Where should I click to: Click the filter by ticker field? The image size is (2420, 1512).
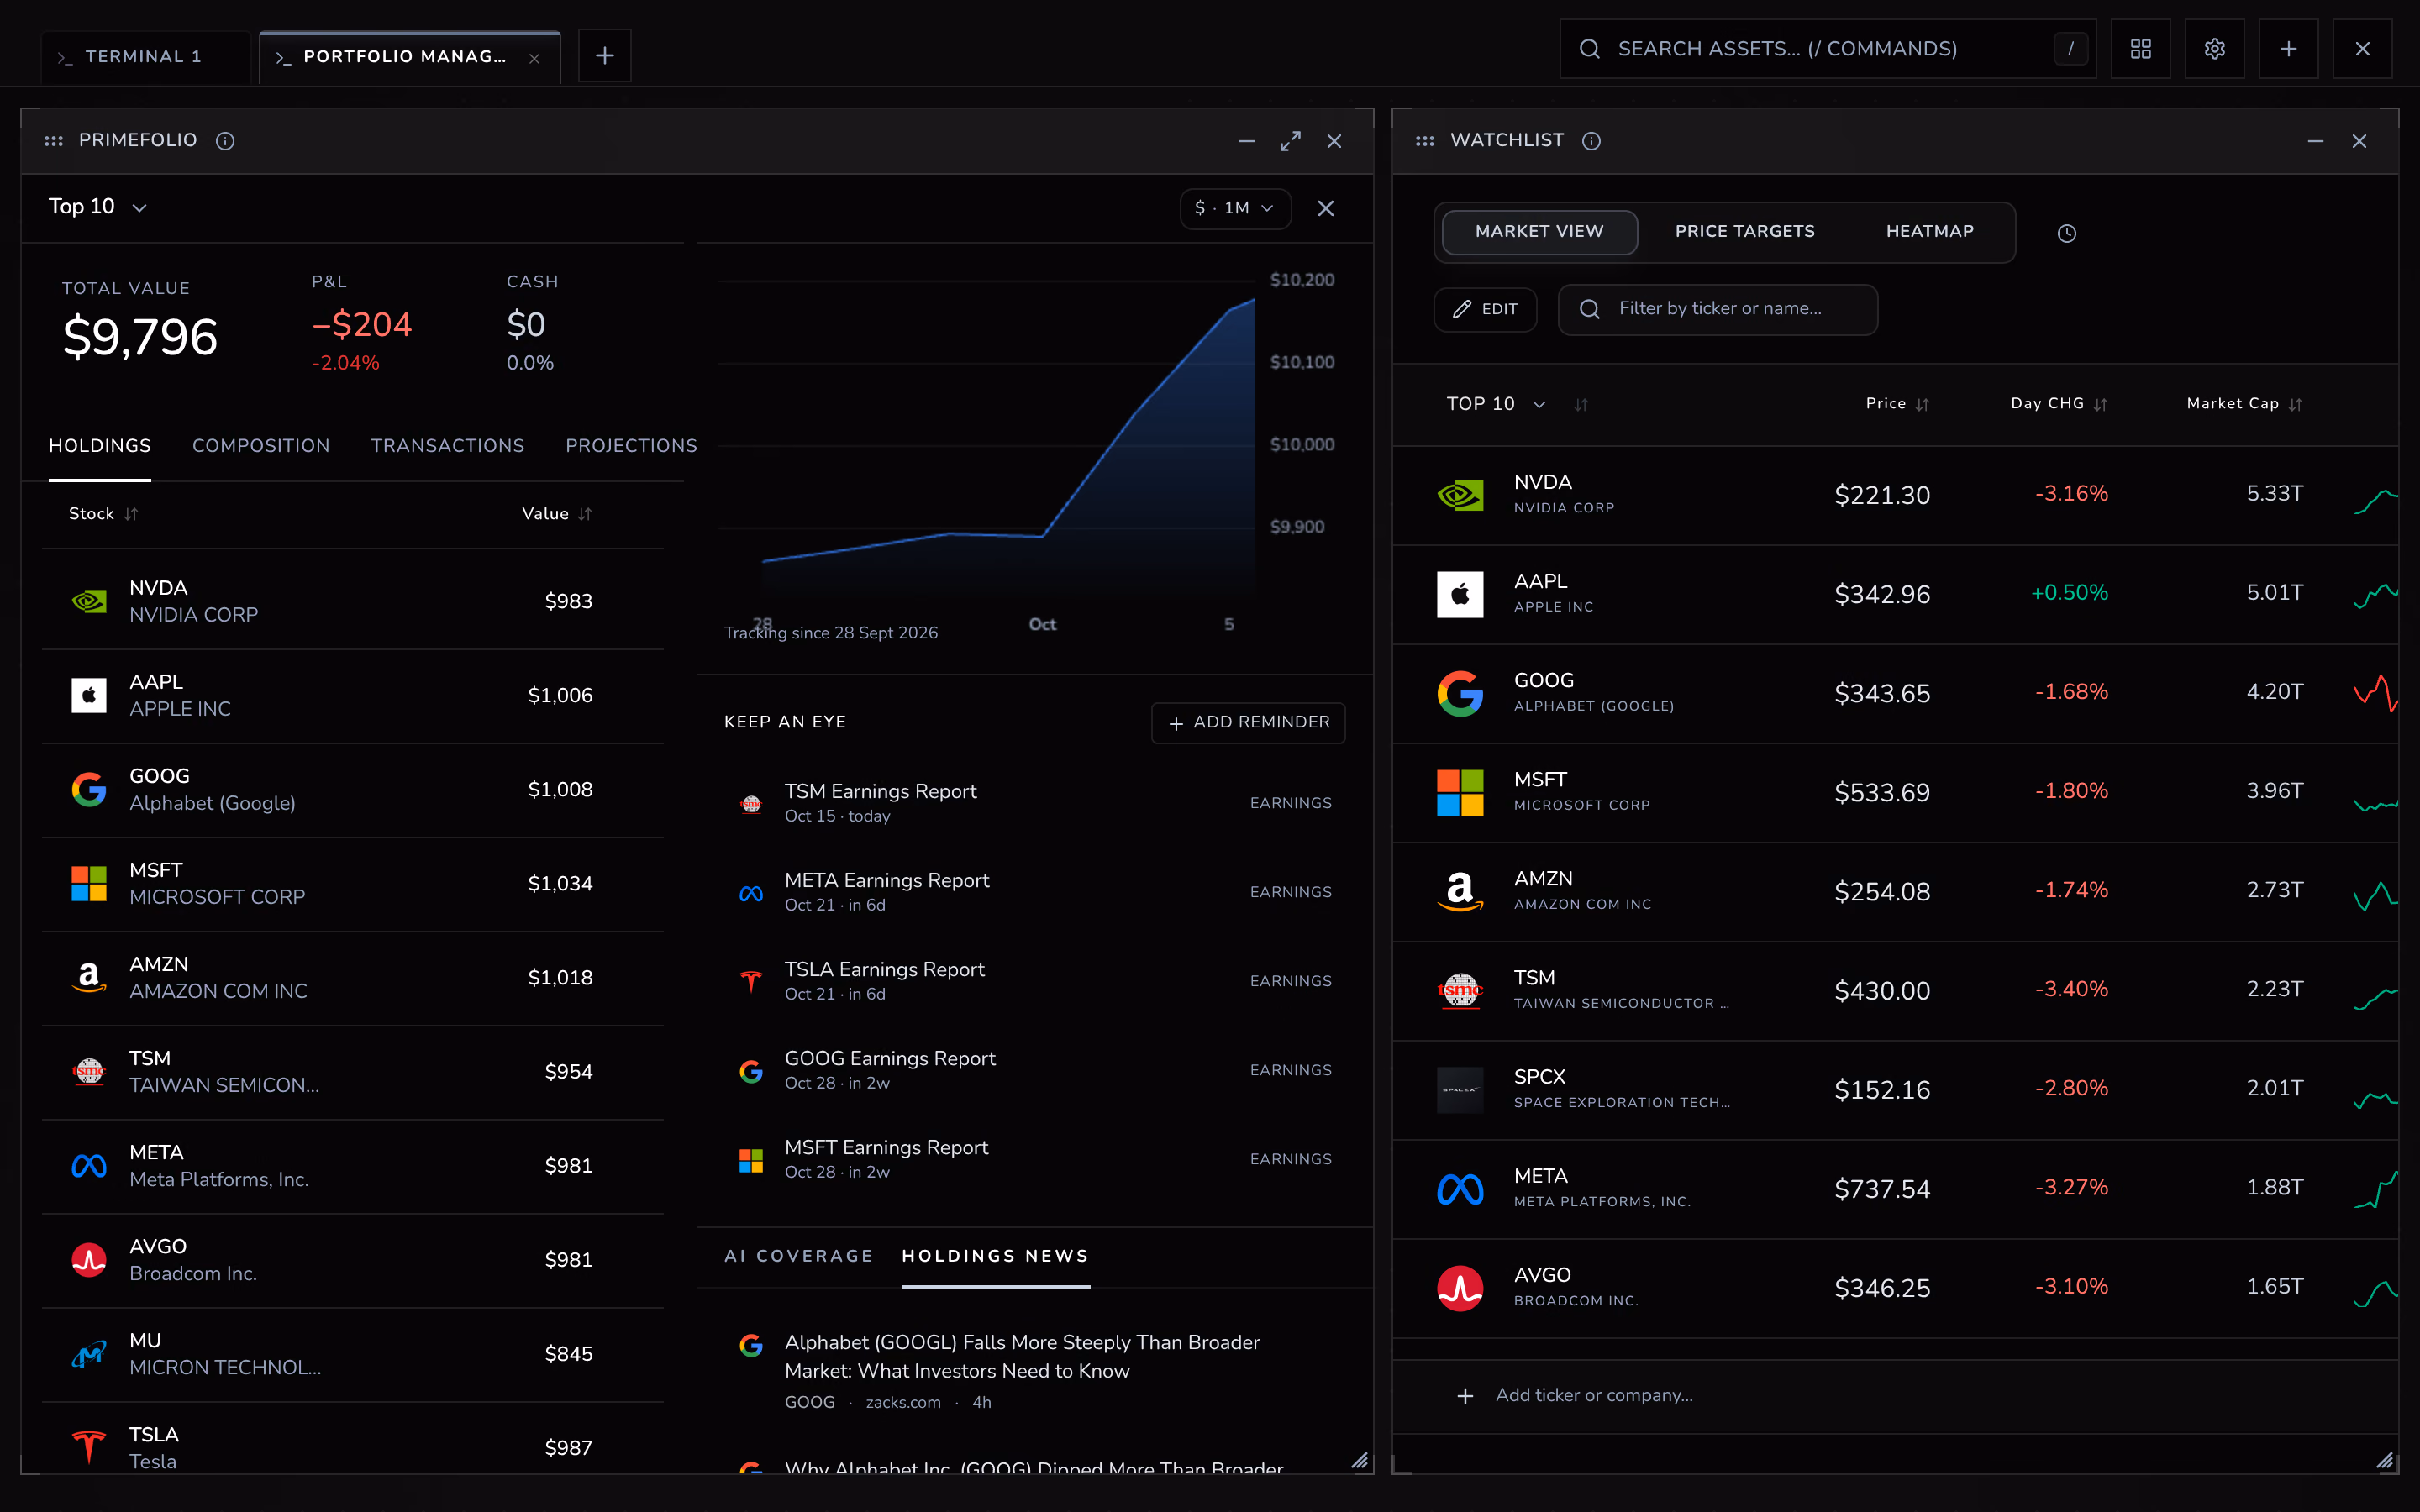[x=1717, y=309]
